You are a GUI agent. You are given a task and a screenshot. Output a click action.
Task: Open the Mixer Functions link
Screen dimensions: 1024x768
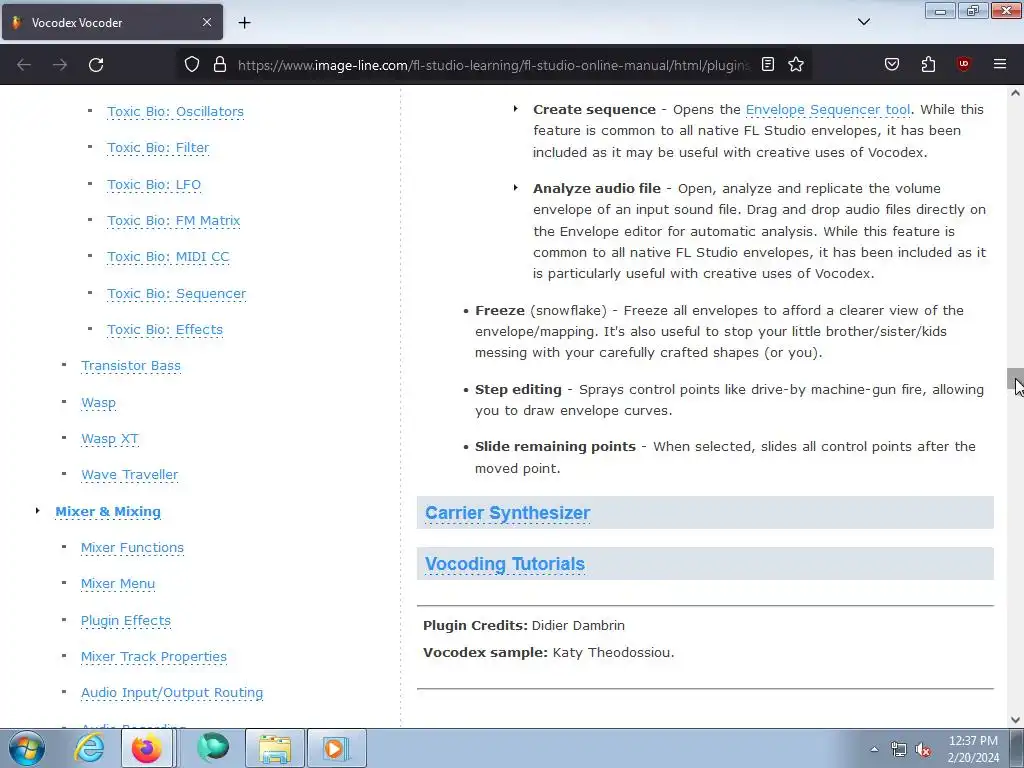pos(133,548)
